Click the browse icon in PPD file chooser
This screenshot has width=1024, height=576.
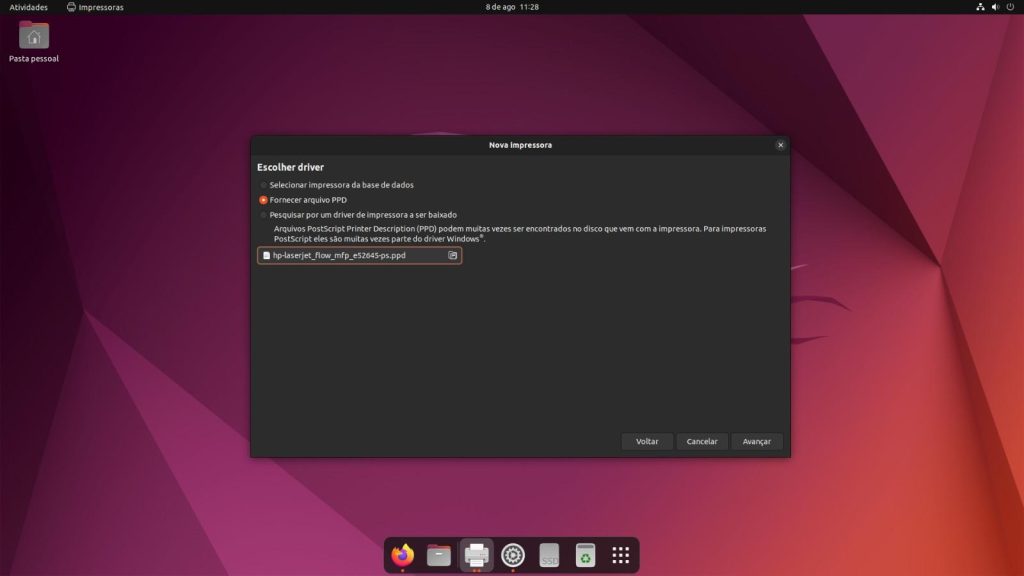tap(452, 256)
